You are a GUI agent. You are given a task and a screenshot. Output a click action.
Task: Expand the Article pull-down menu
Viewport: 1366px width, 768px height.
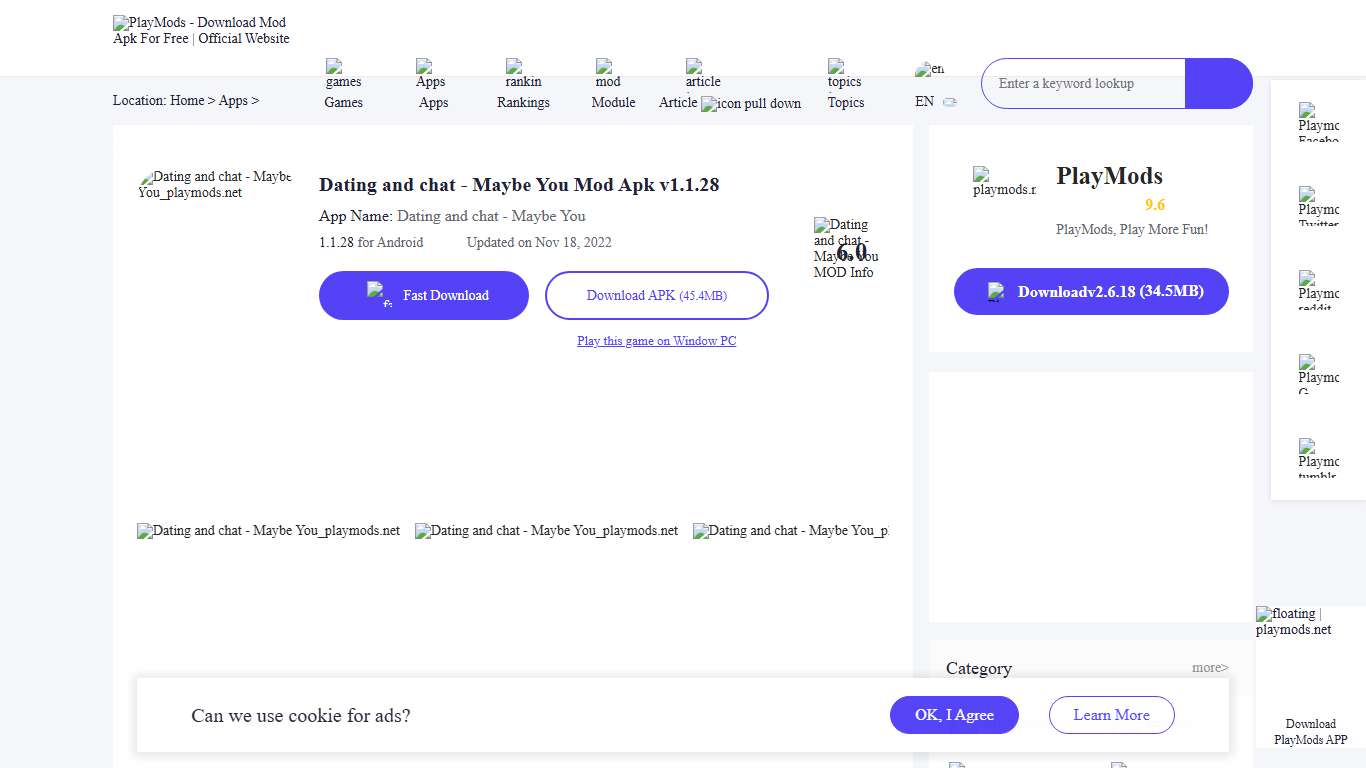point(750,103)
